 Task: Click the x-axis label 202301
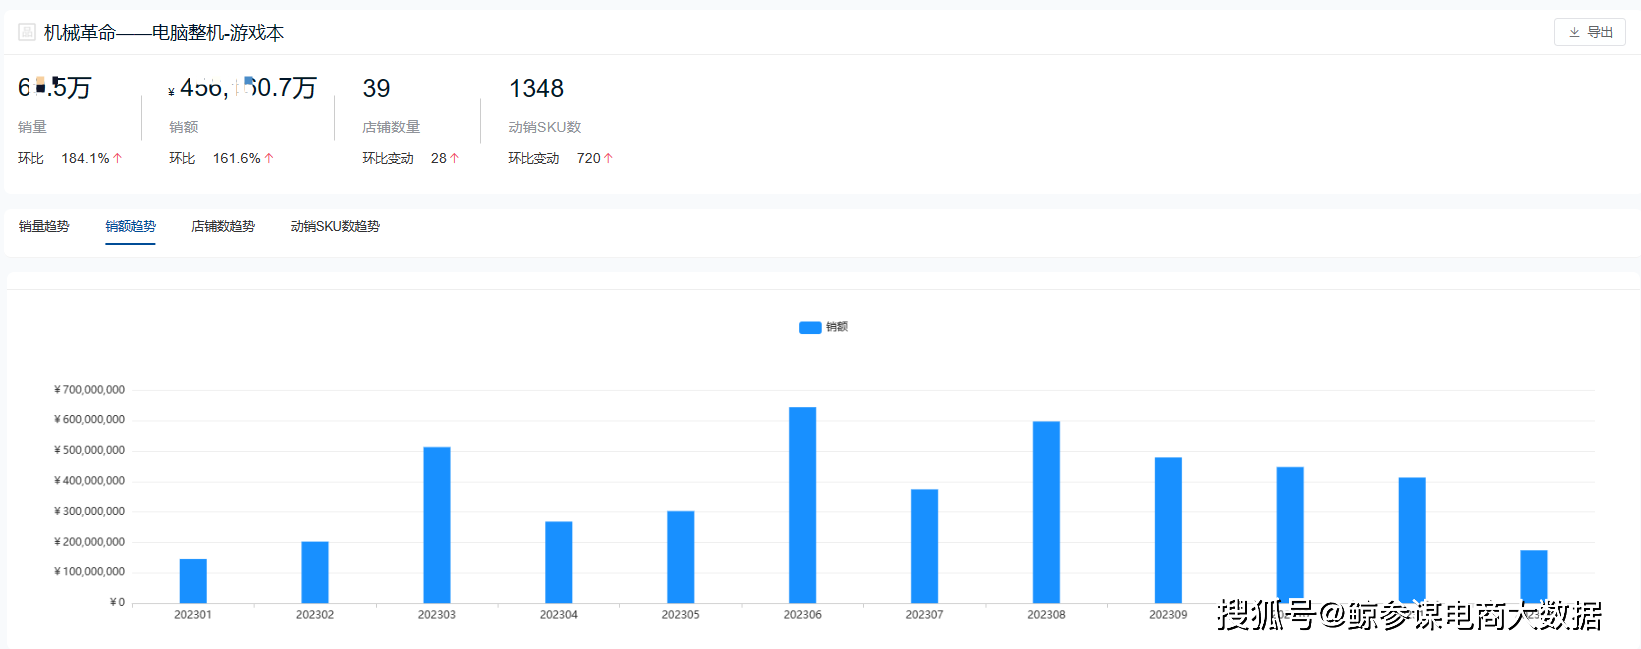point(193,615)
